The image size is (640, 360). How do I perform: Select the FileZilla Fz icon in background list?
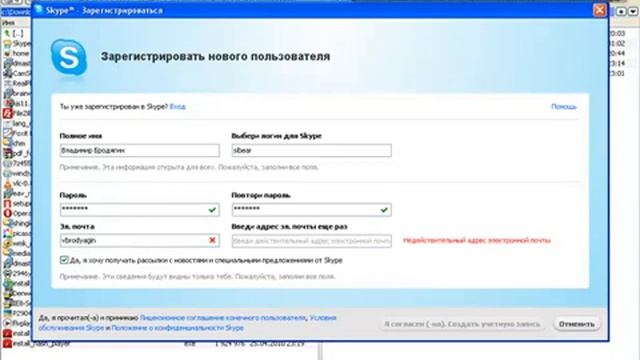pyautogui.click(x=7, y=113)
